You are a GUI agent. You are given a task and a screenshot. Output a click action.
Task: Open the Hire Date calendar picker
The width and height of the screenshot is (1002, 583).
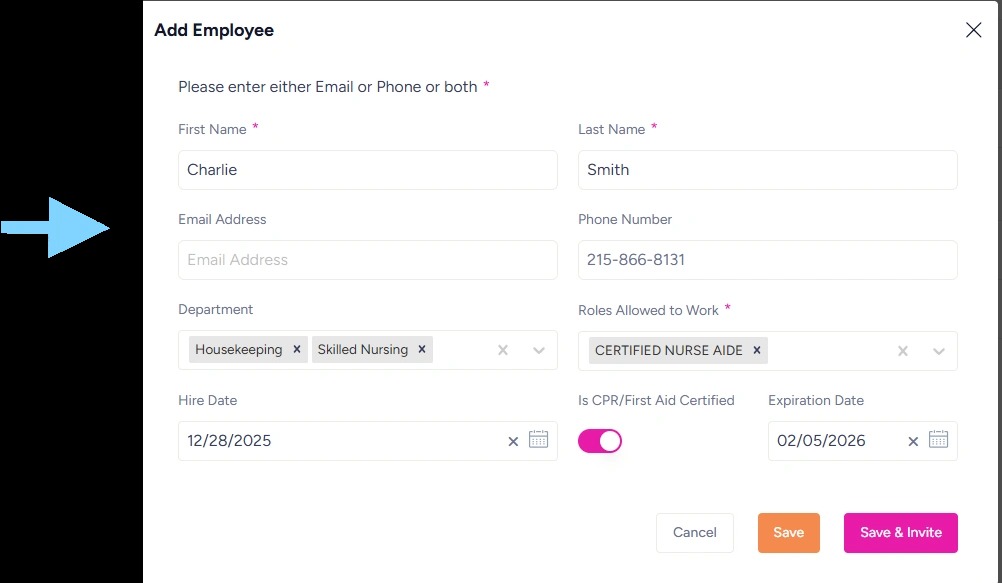click(538, 440)
